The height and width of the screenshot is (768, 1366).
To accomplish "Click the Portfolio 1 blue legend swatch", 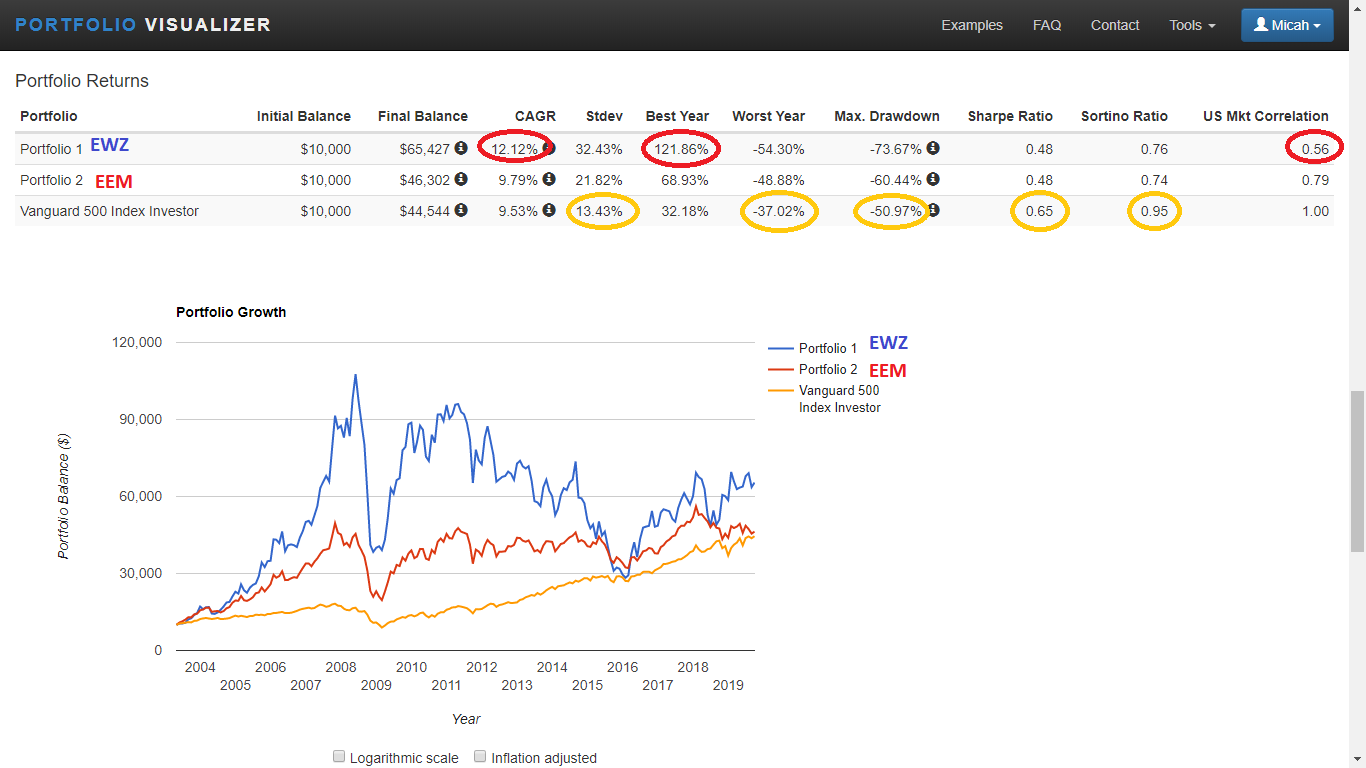I will point(780,349).
